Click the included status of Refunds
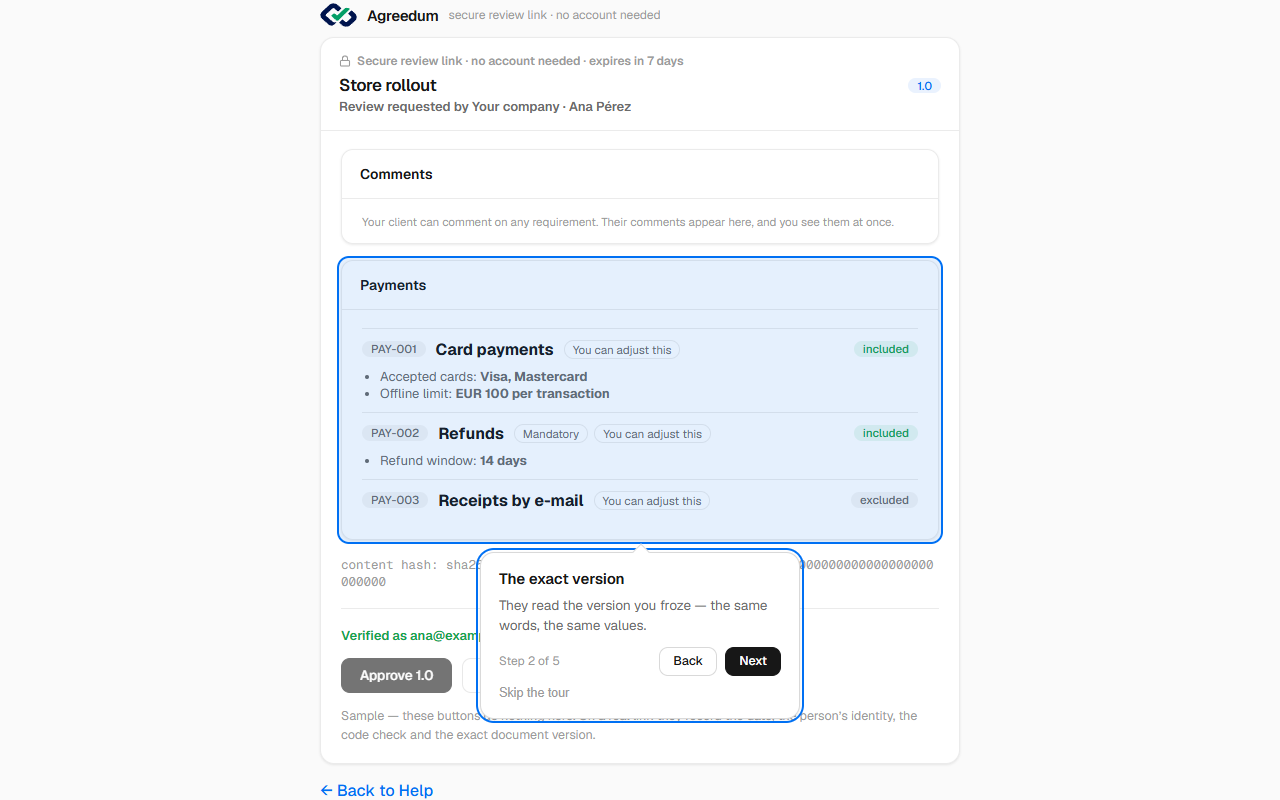 point(886,433)
